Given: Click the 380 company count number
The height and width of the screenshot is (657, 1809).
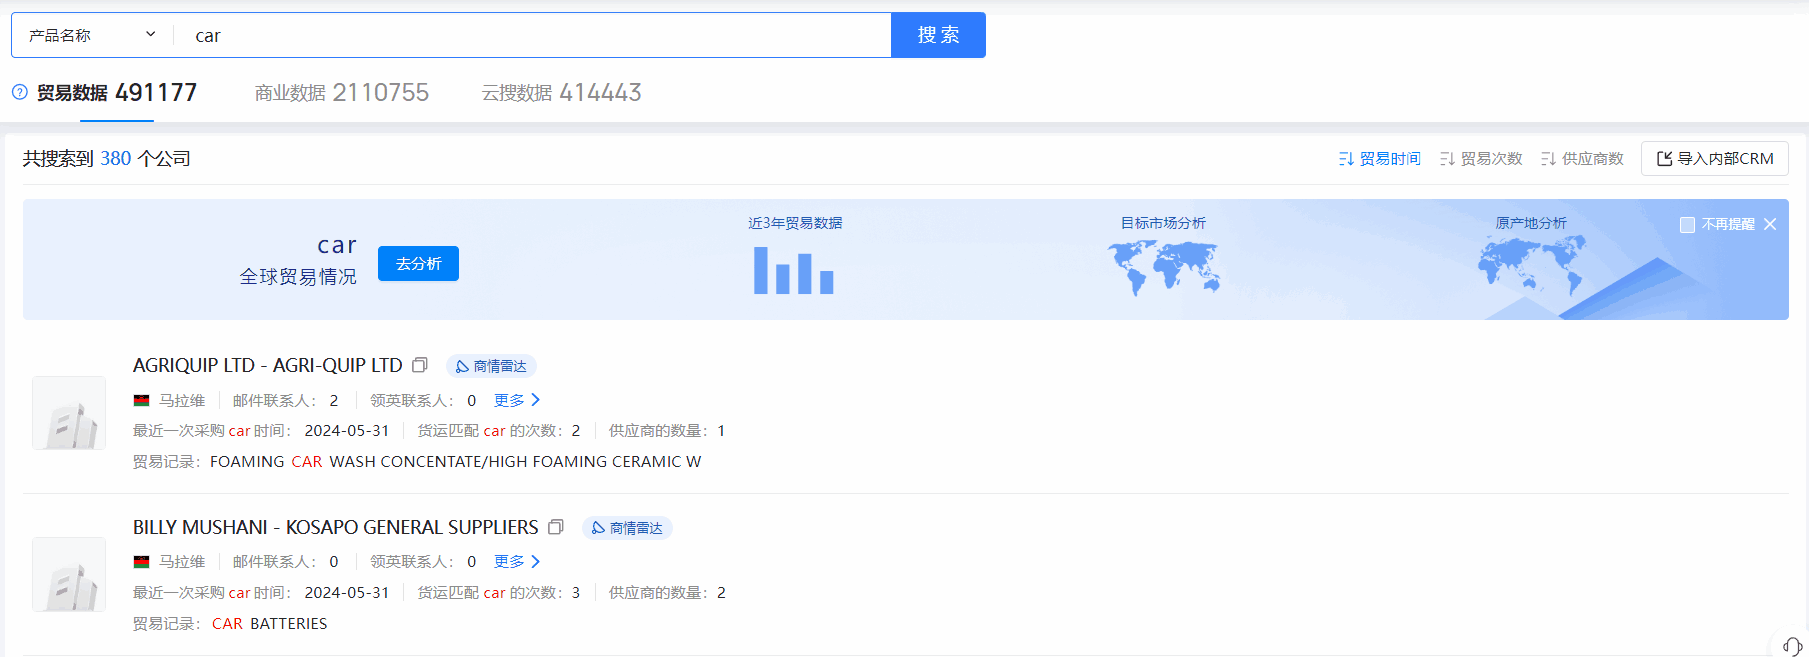Looking at the screenshot, I should 116,159.
